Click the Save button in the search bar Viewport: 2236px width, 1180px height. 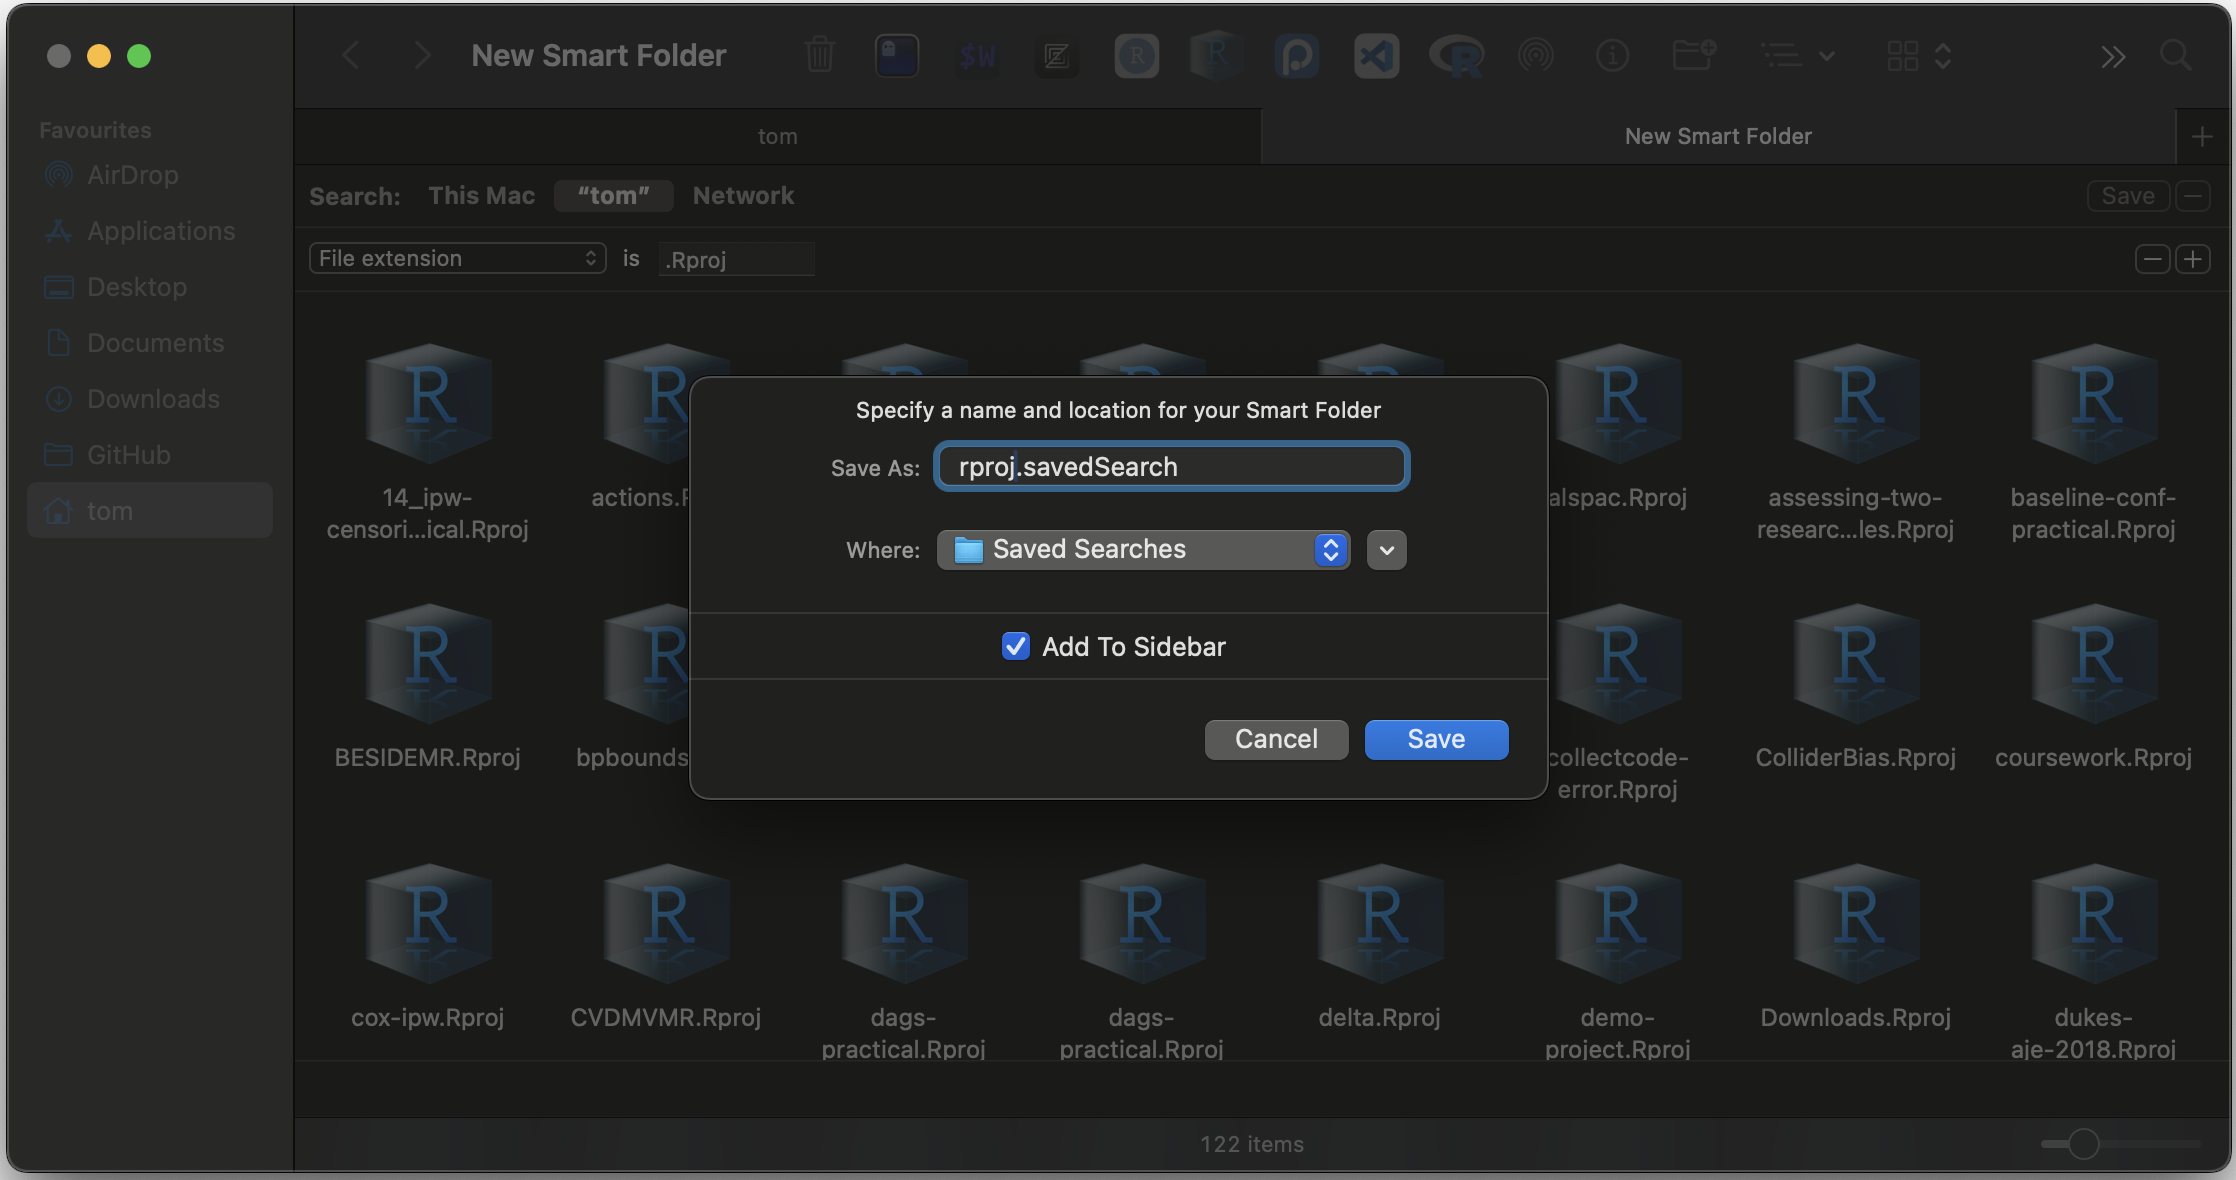pos(2128,196)
